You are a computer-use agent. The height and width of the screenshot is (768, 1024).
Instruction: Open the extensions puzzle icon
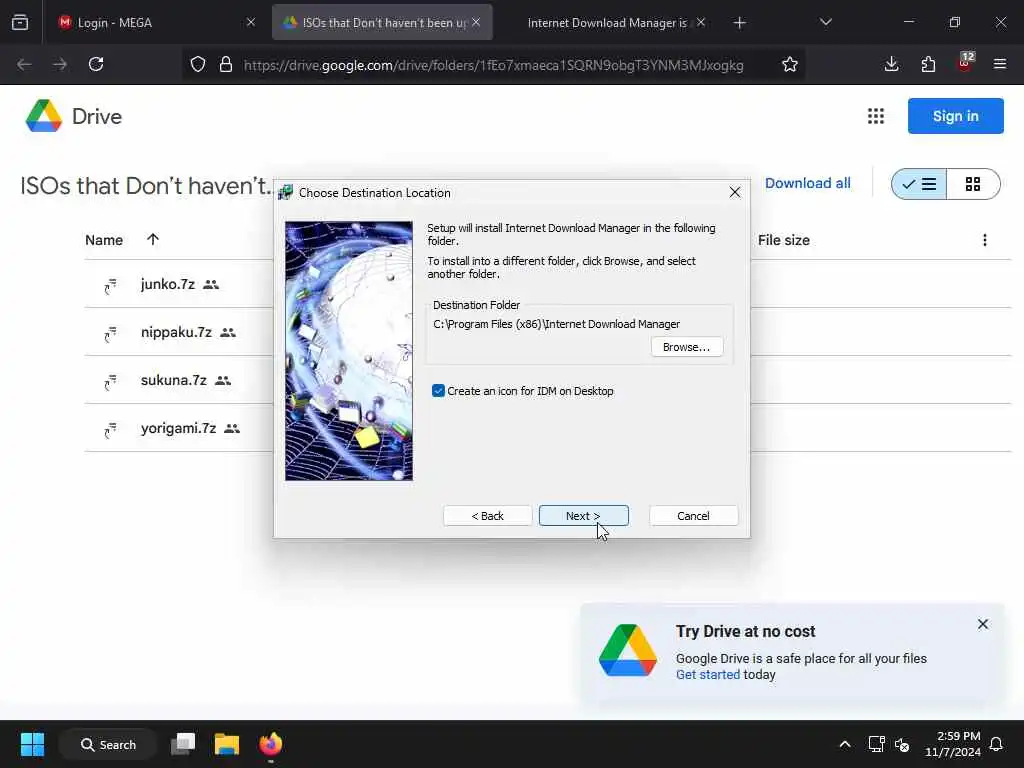point(928,64)
